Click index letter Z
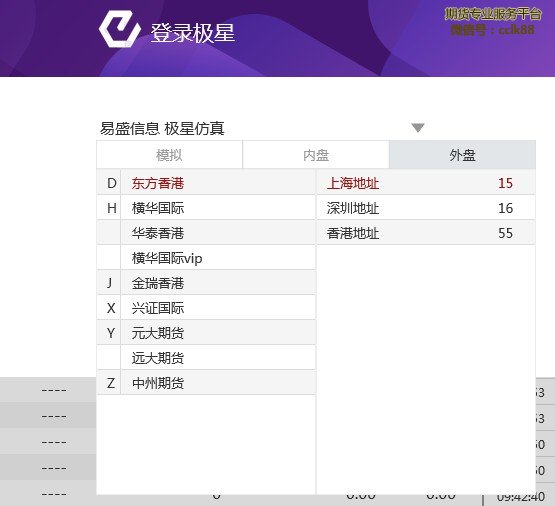 [x=111, y=383]
